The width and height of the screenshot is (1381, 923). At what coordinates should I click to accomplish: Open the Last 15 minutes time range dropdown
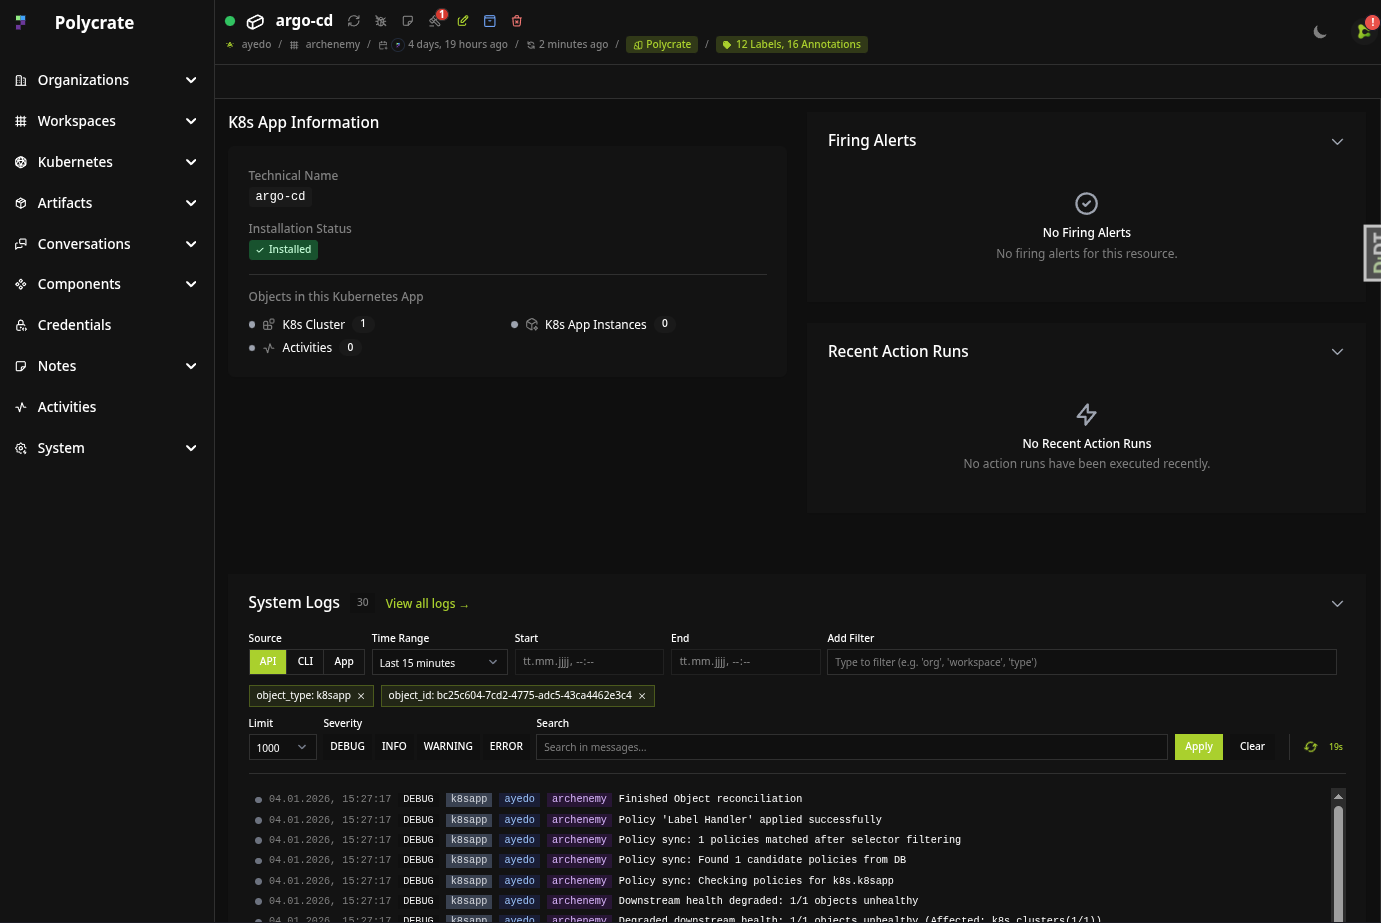point(439,663)
